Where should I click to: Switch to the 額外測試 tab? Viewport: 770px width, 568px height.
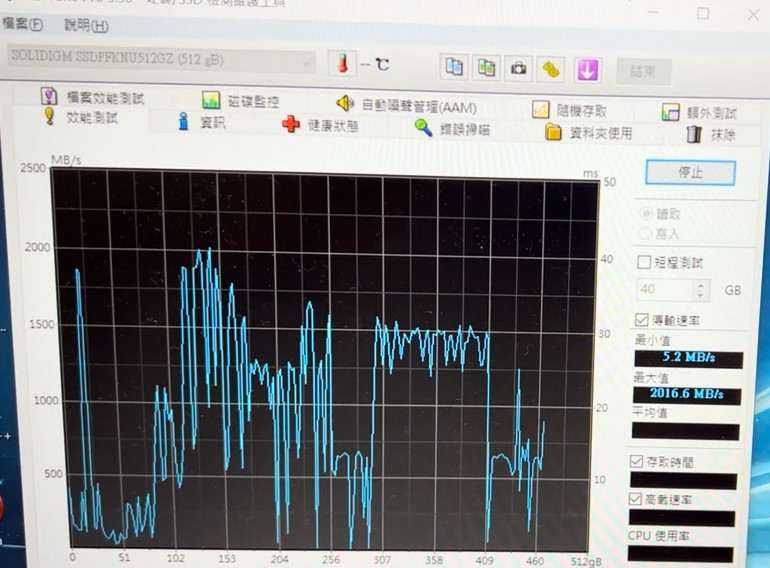[x=699, y=113]
